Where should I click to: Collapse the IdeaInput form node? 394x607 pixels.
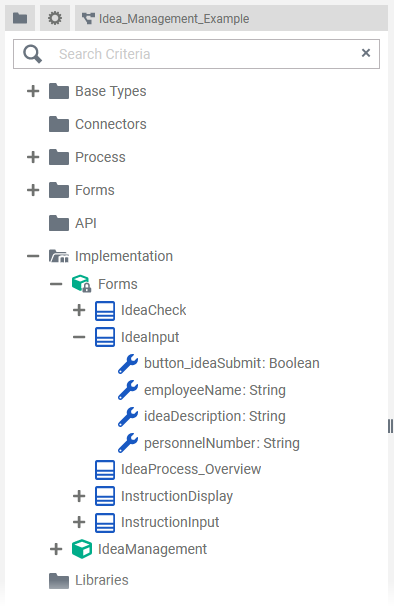click(79, 337)
